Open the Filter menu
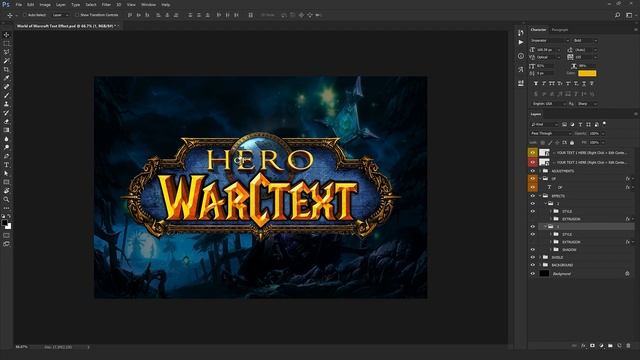 click(x=106, y=4)
